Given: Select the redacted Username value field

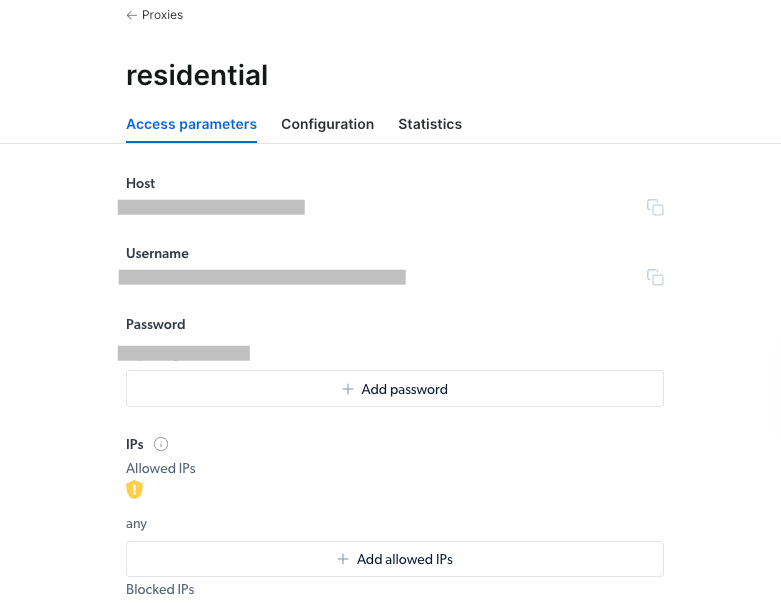Looking at the screenshot, I should point(262,277).
